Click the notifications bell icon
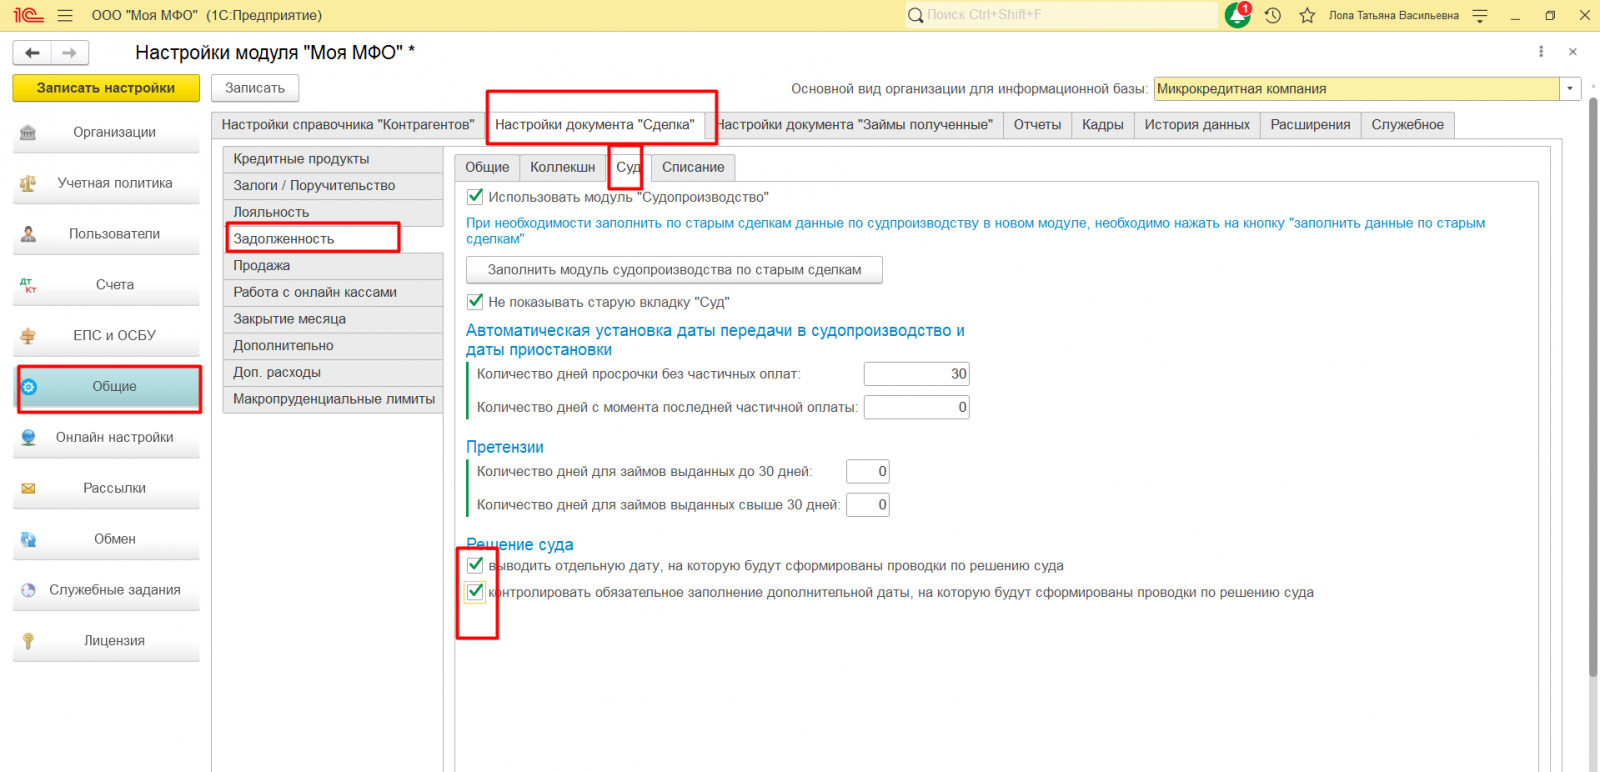 pyautogui.click(x=1238, y=15)
